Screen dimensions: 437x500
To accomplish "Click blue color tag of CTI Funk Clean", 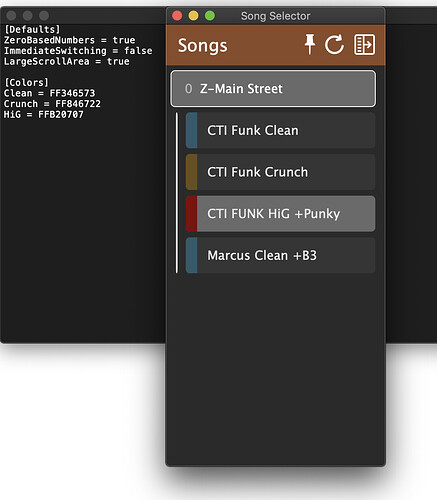I will [191, 130].
